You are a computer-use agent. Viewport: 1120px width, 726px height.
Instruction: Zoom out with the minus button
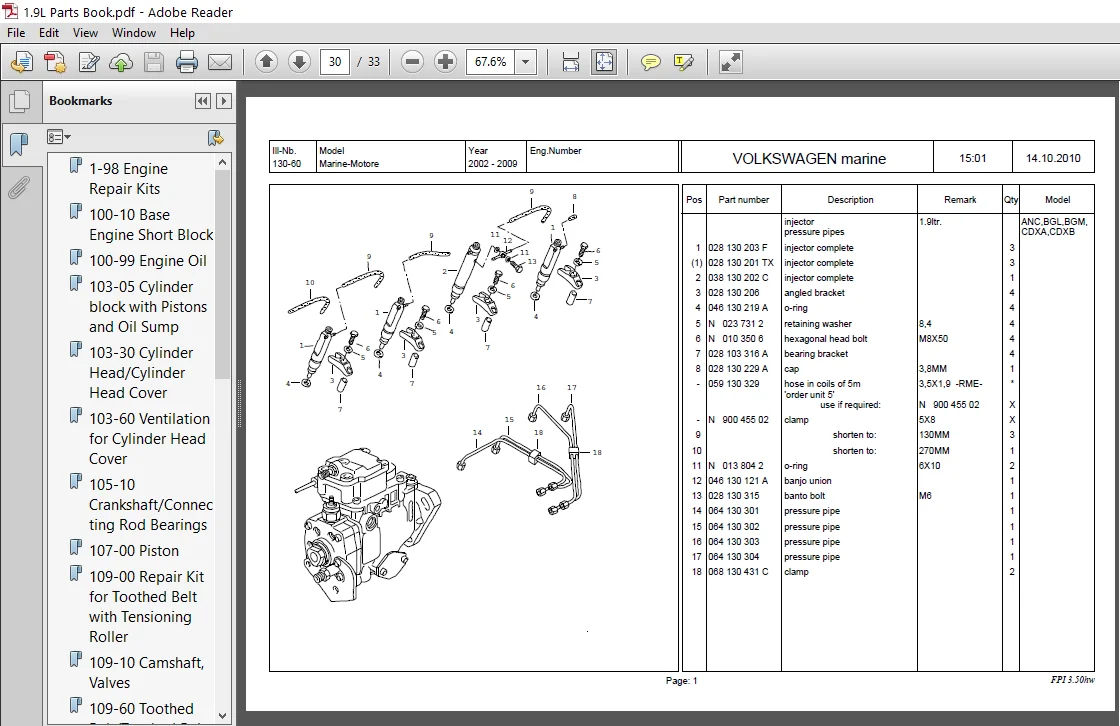point(412,62)
